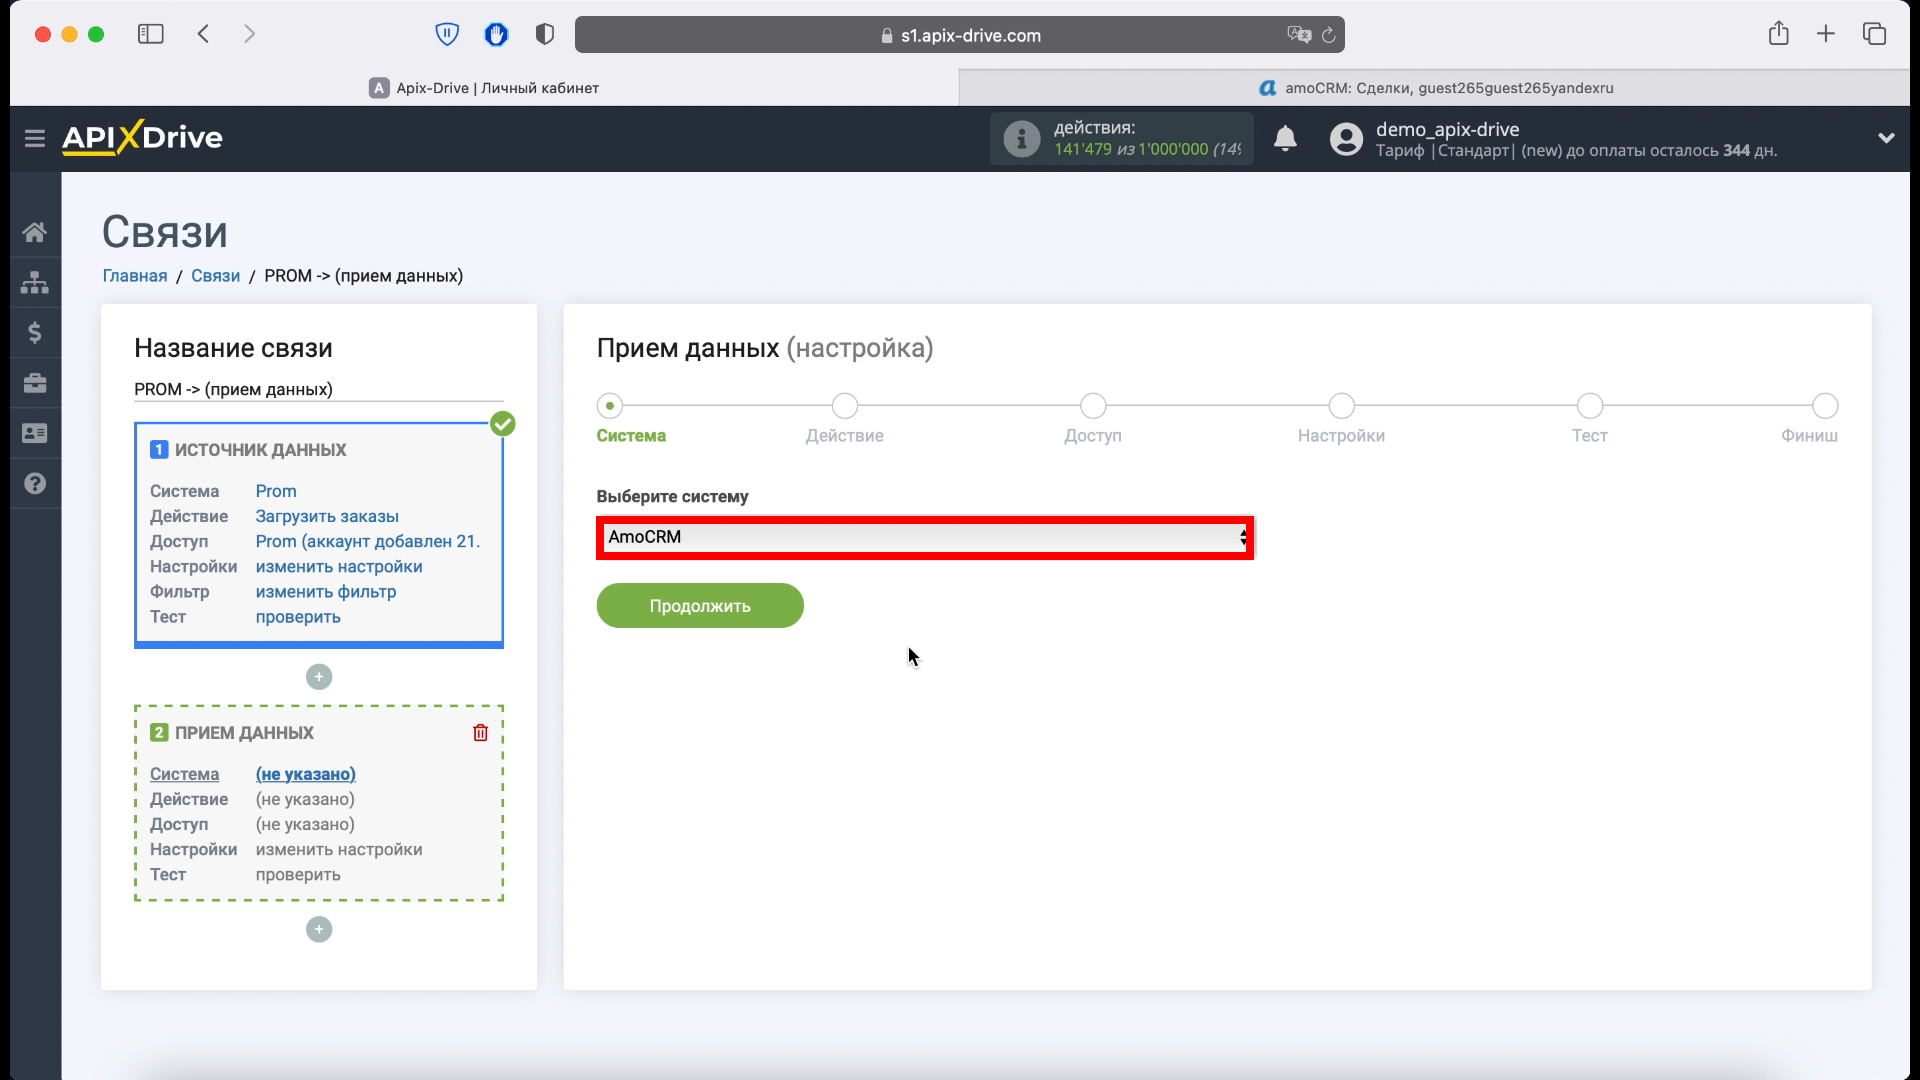This screenshot has height=1080, width=1920.
Task: Switch to the Apix-Drive Личный кабинет tab
Action: click(x=484, y=88)
